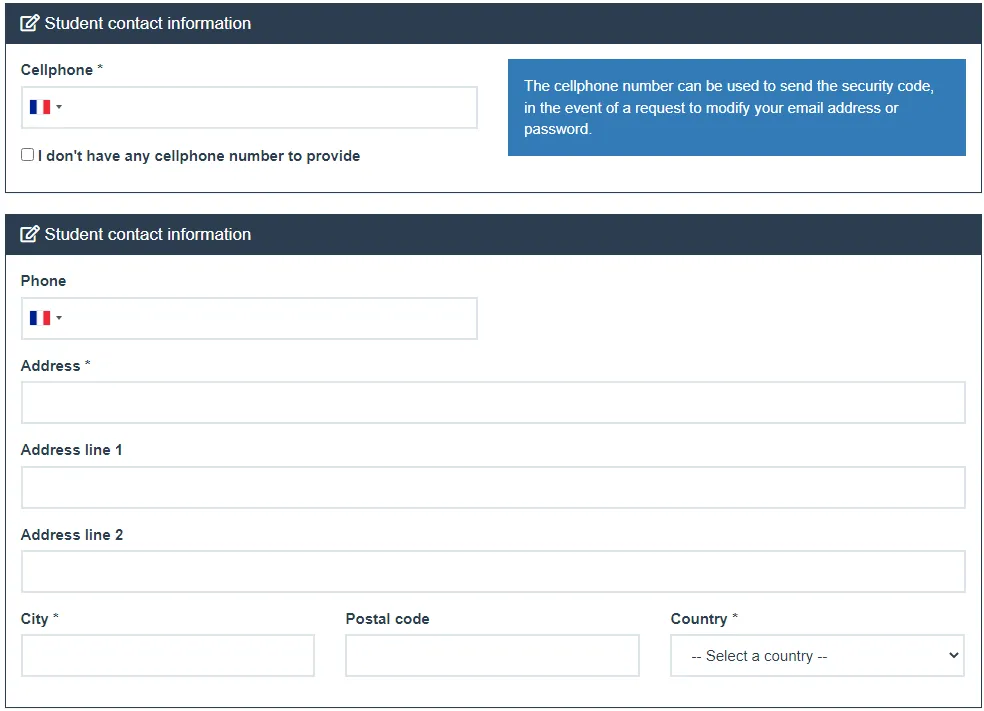Click the Postal code field label
Viewport: 984px width, 711px height.
coord(387,619)
